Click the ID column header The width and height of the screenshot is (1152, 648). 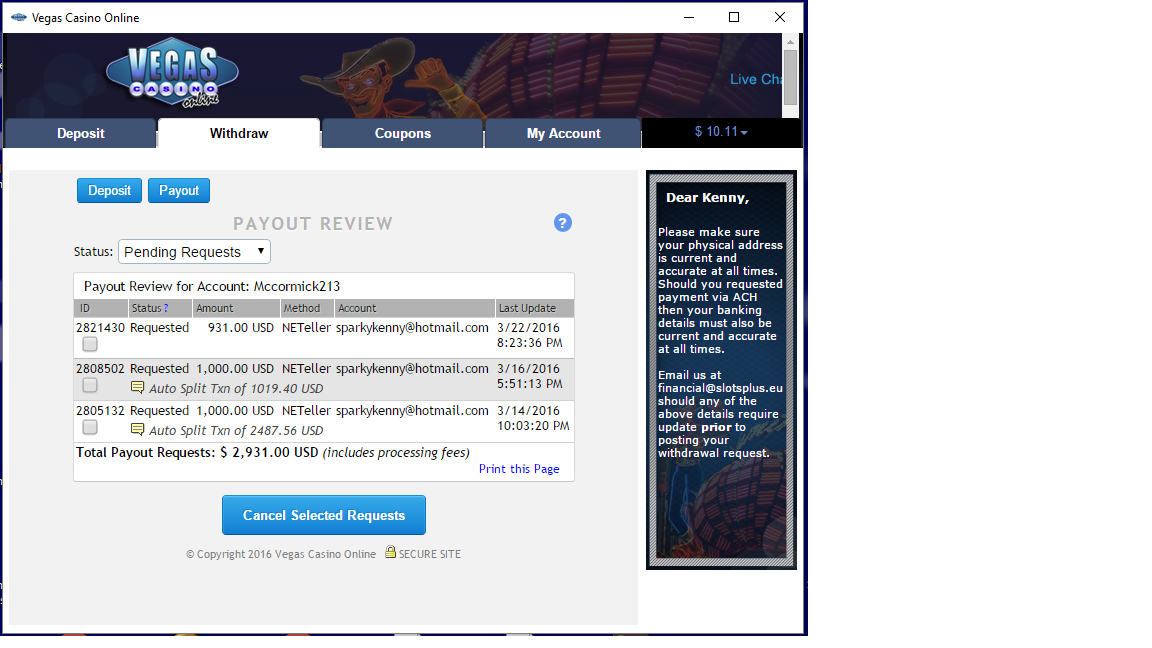tap(101, 309)
